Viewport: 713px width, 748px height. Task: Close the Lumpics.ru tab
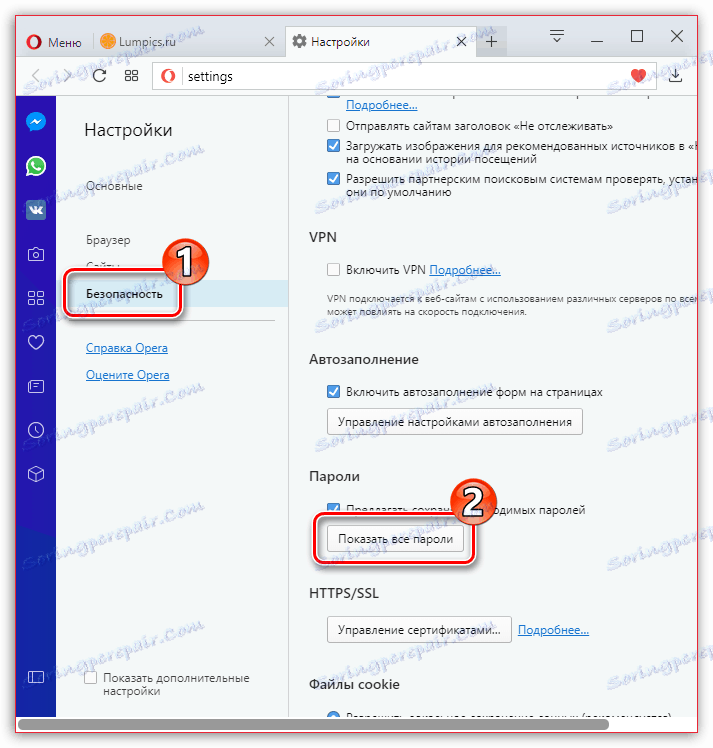(269, 42)
